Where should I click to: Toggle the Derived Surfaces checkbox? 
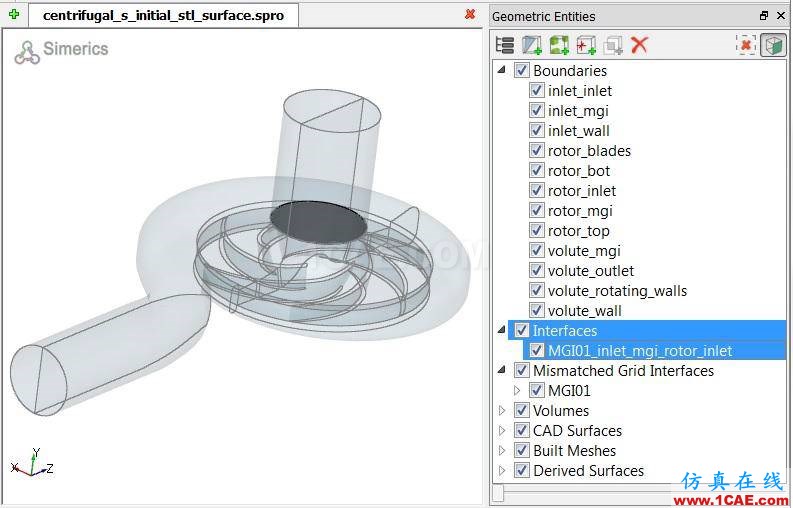(x=521, y=471)
